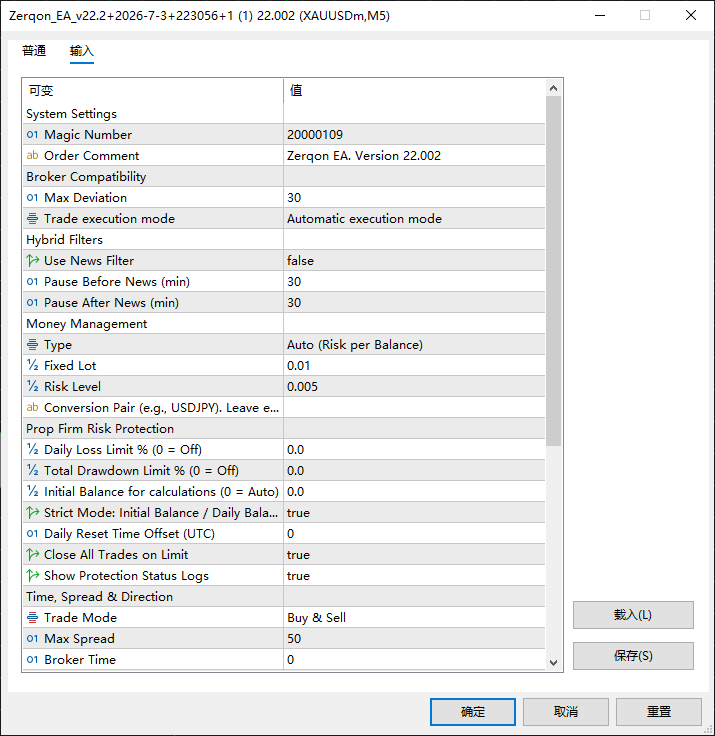Close the Zerqon EA dialog window
The width and height of the screenshot is (715, 736).
coord(691,15)
